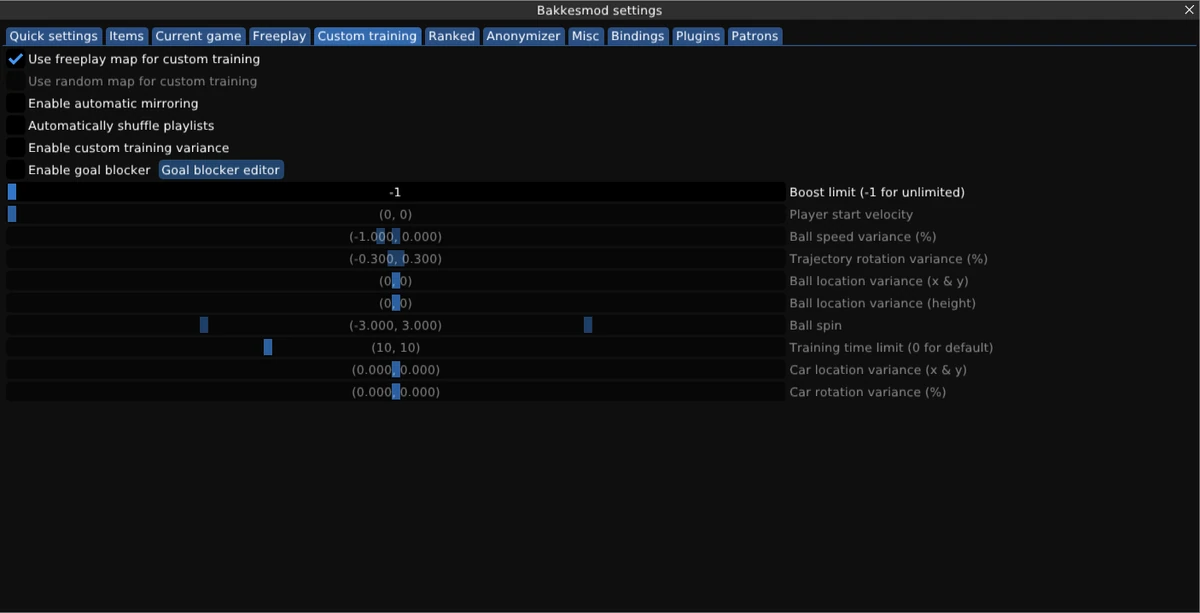Uncheck Use freeplay map for custom training
The width and height of the screenshot is (1200, 613).
coord(15,59)
